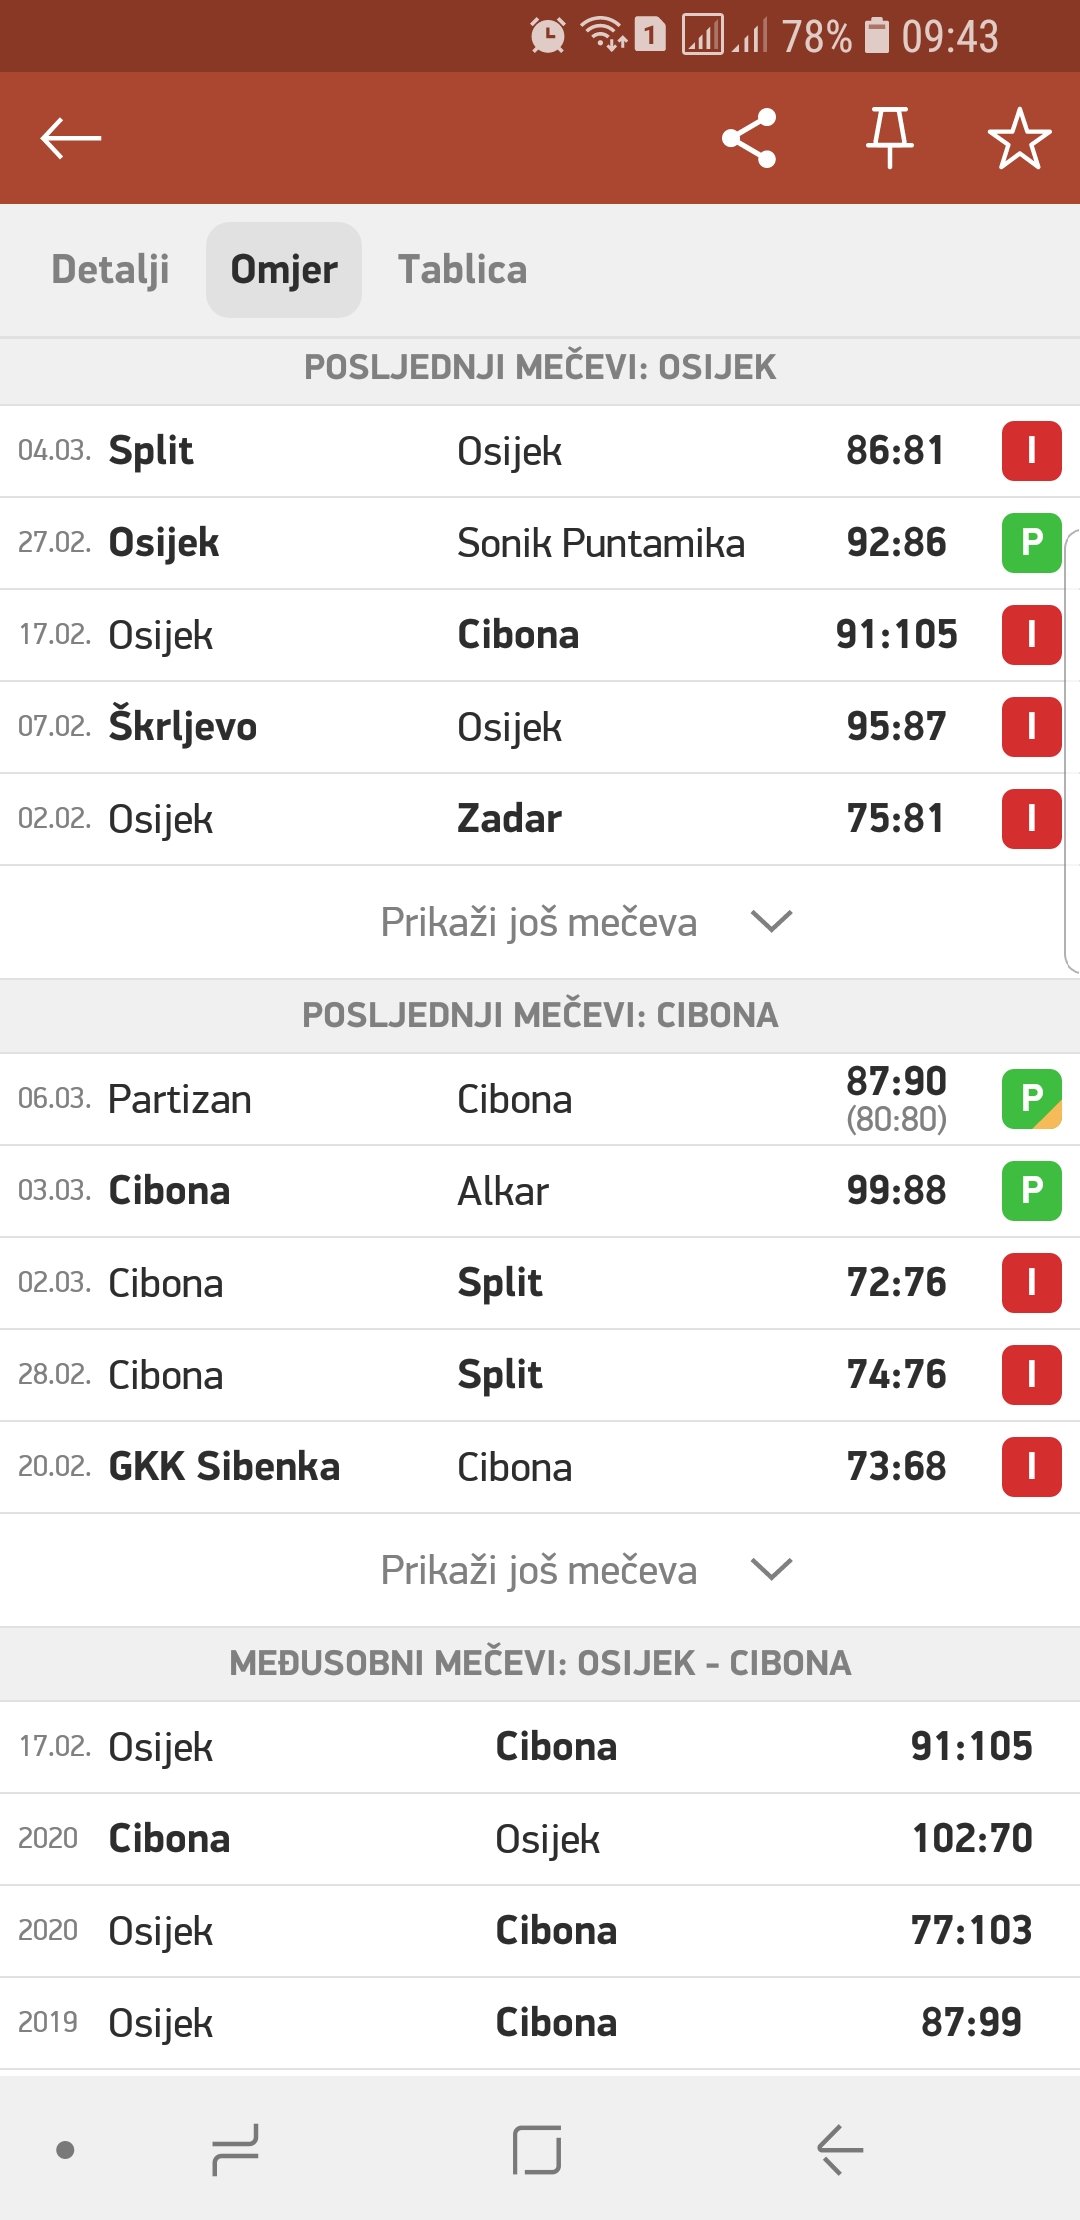This screenshot has height=2220, width=1080.
Task: Tap green win badge for Osijek–Sonik Puntamika
Action: [1031, 543]
